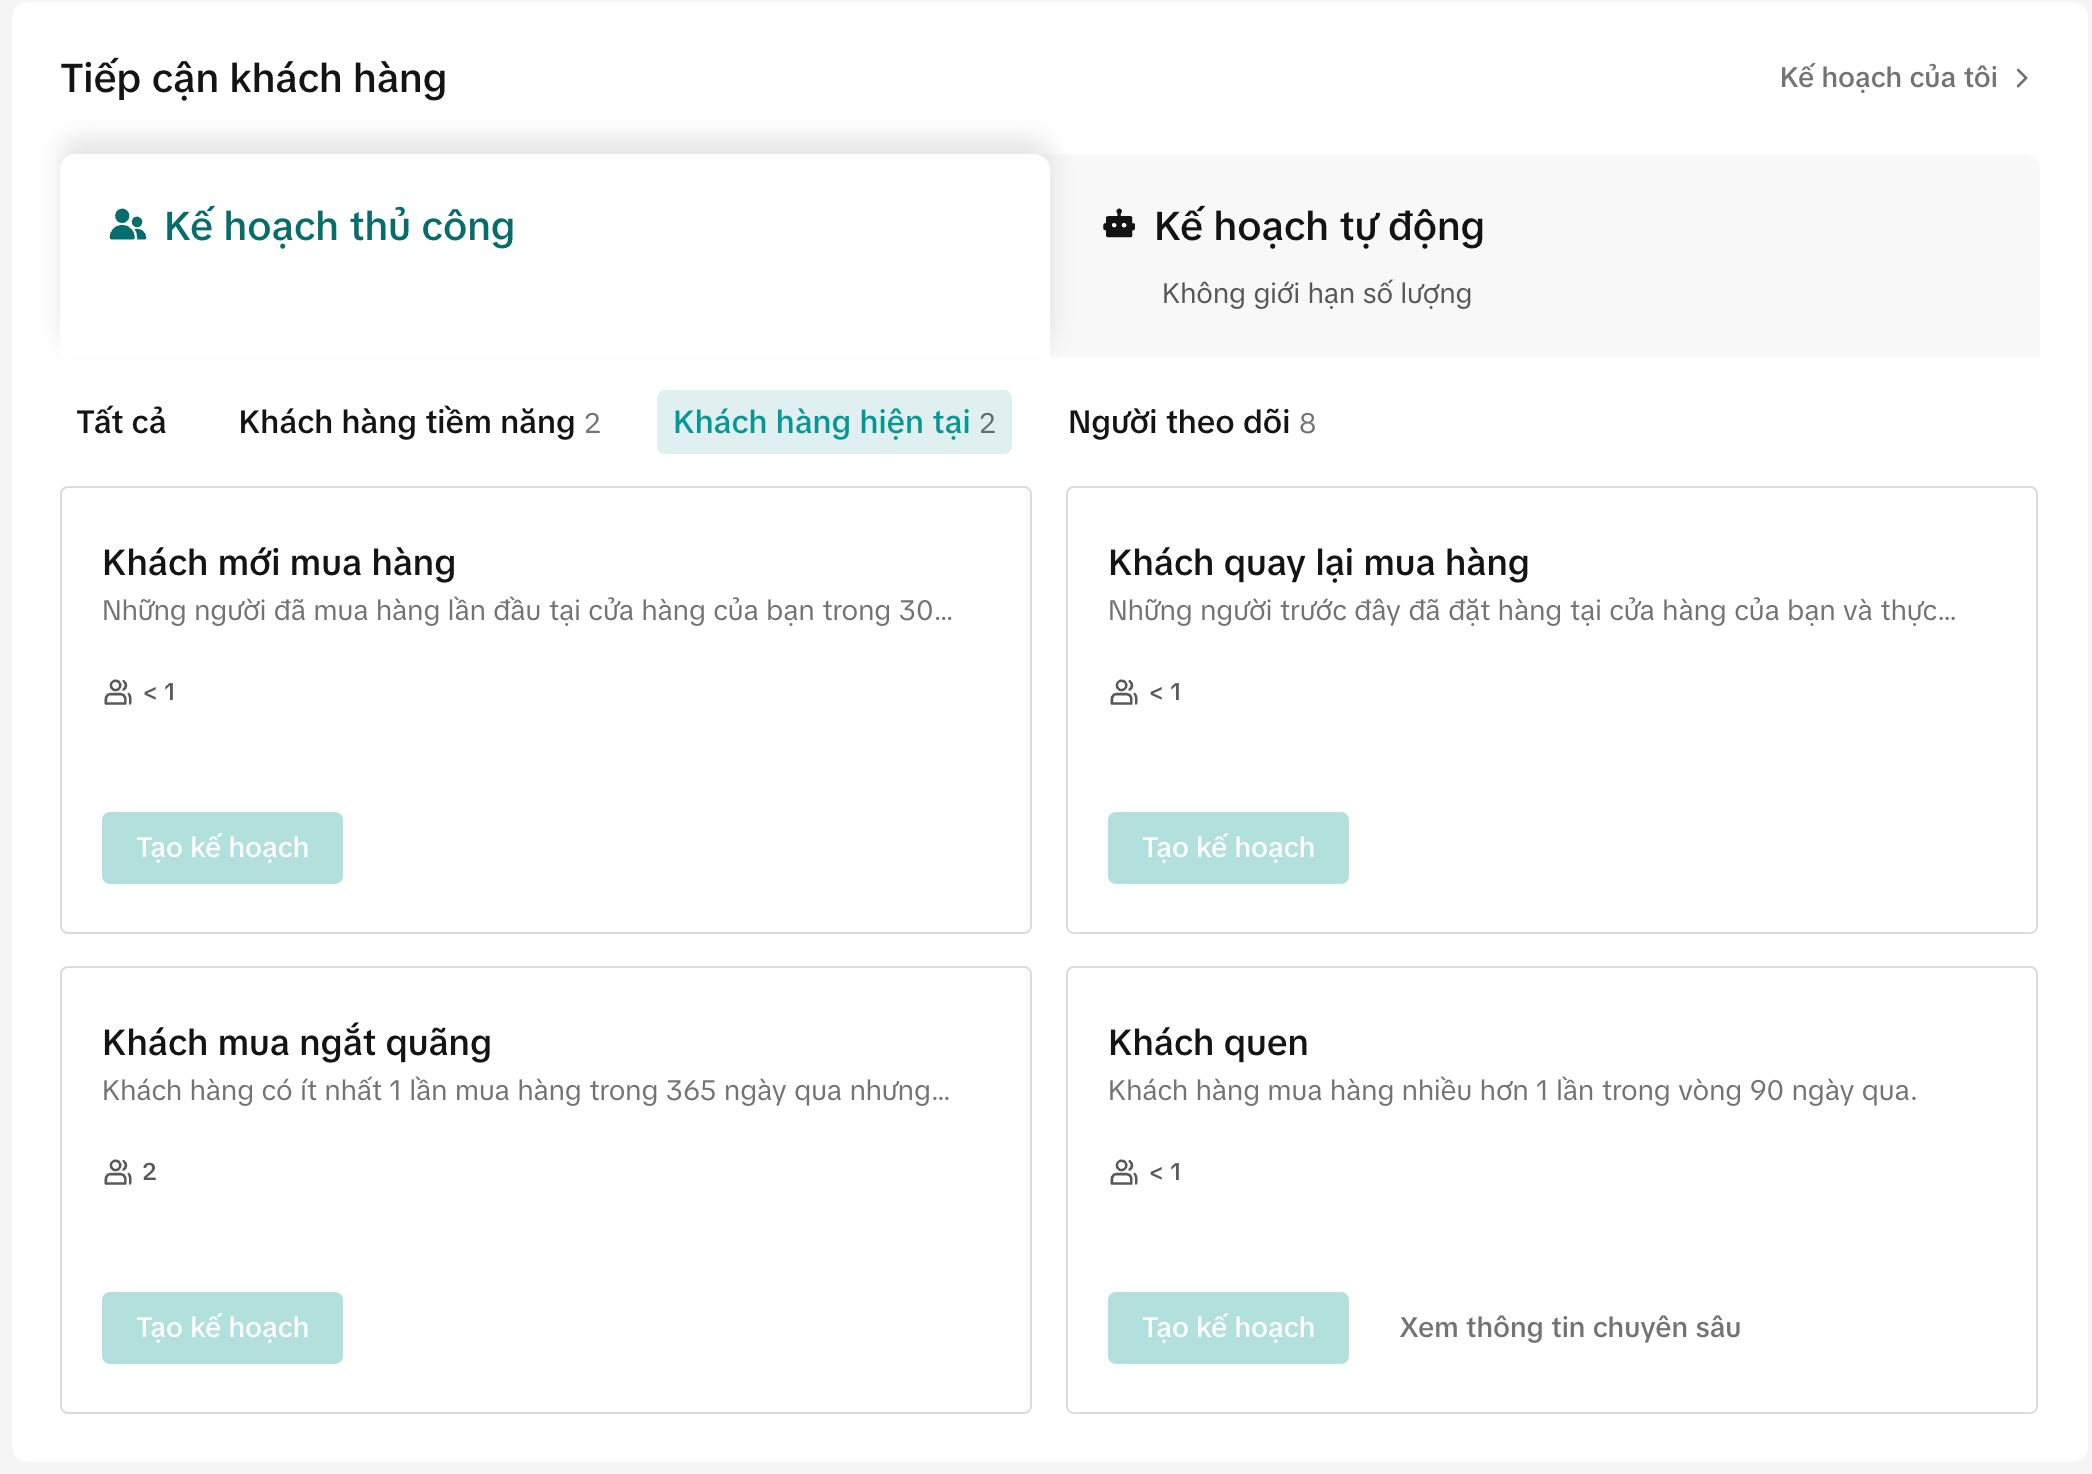Click the Khách mua ngắt quãng card title

click(x=297, y=1042)
